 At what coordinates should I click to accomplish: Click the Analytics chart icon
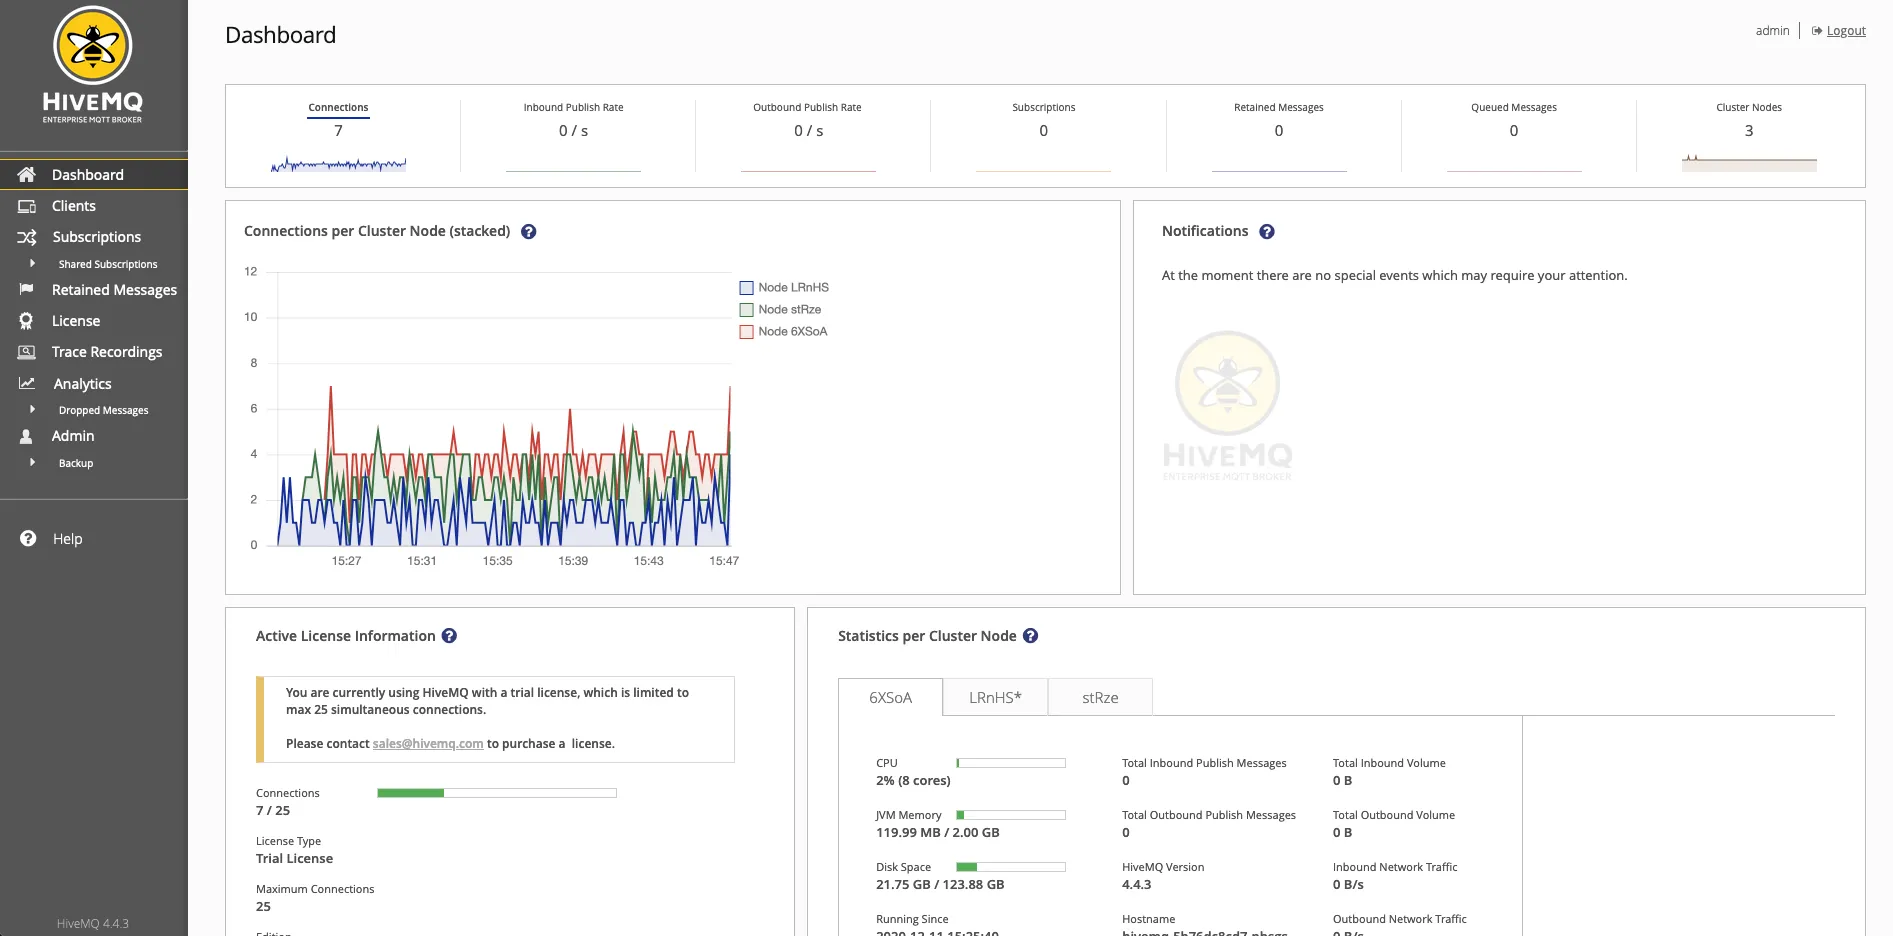[x=27, y=383]
